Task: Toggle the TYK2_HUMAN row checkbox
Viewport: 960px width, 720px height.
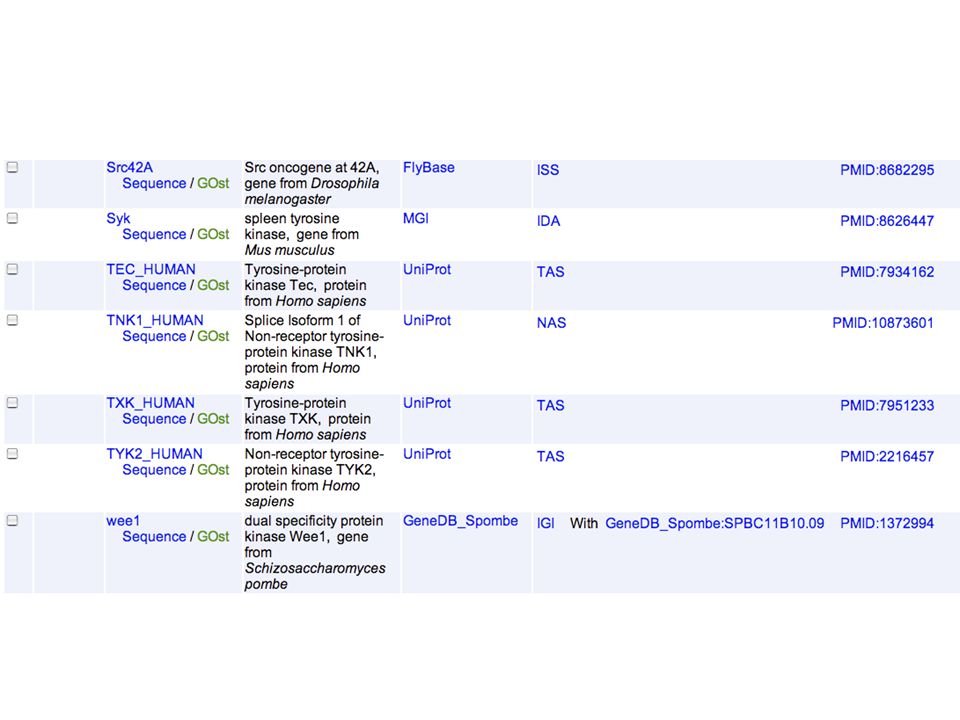Action: click(12, 453)
